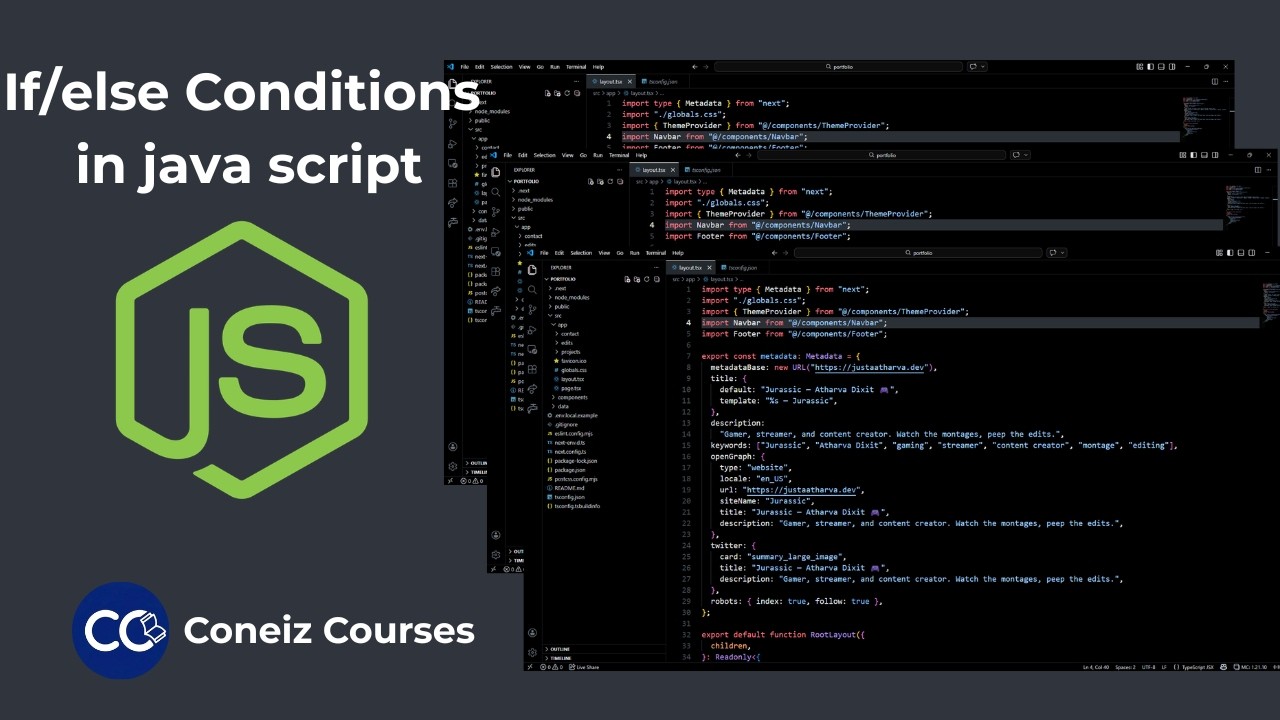Click New Folder icon in front PORTFOLIO header
The width and height of the screenshot is (1280, 720).
[x=637, y=279]
